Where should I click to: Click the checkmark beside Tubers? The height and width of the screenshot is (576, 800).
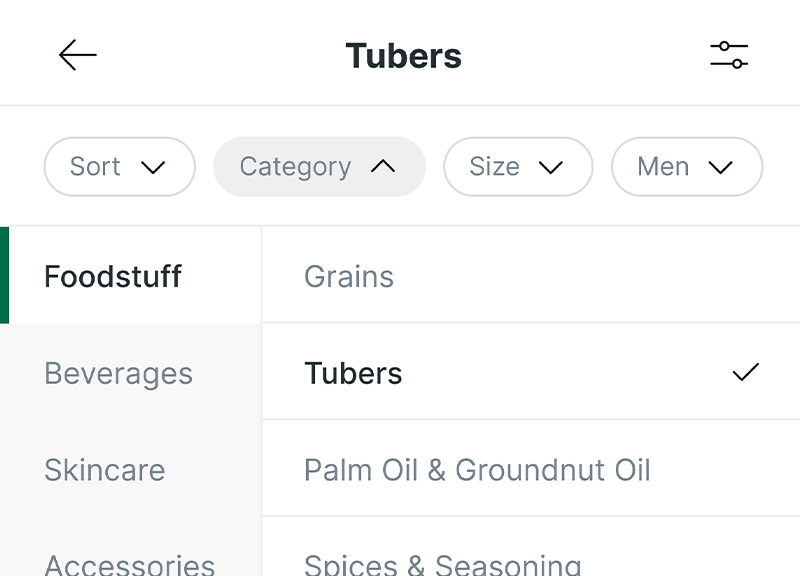pos(746,373)
